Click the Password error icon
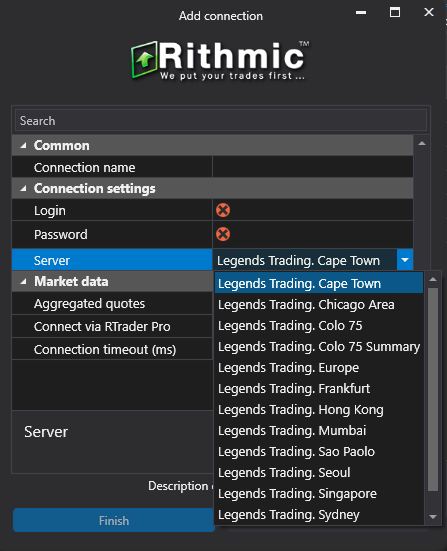 point(223,234)
